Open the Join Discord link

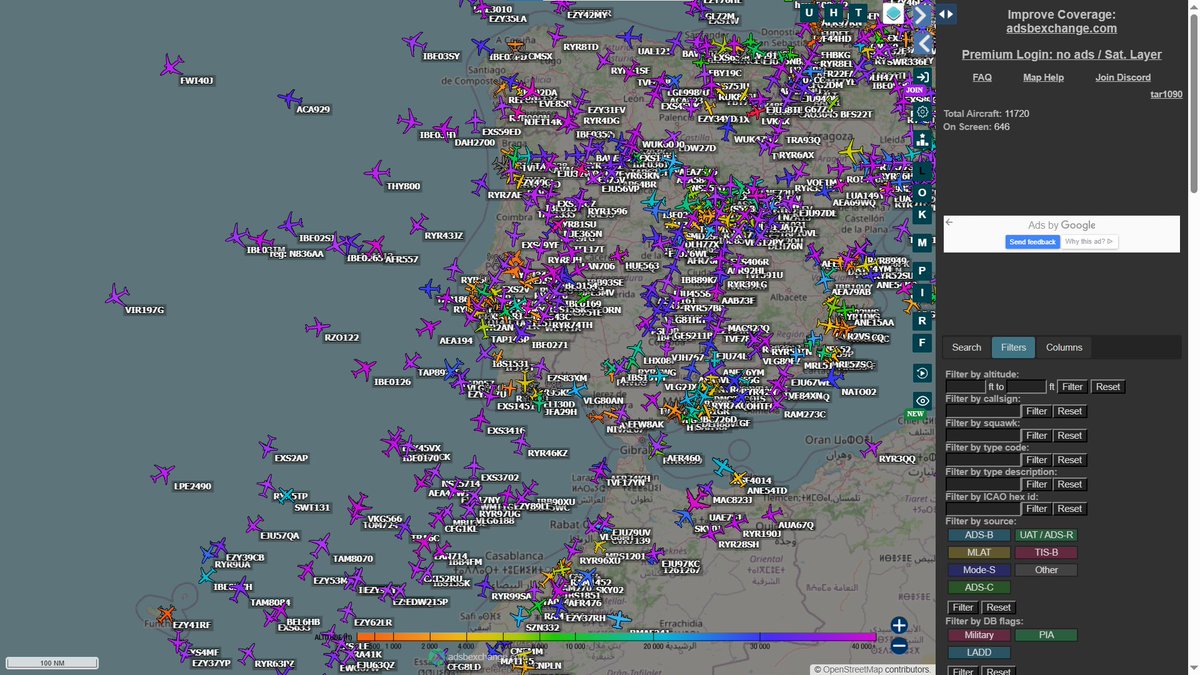click(x=1123, y=77)
